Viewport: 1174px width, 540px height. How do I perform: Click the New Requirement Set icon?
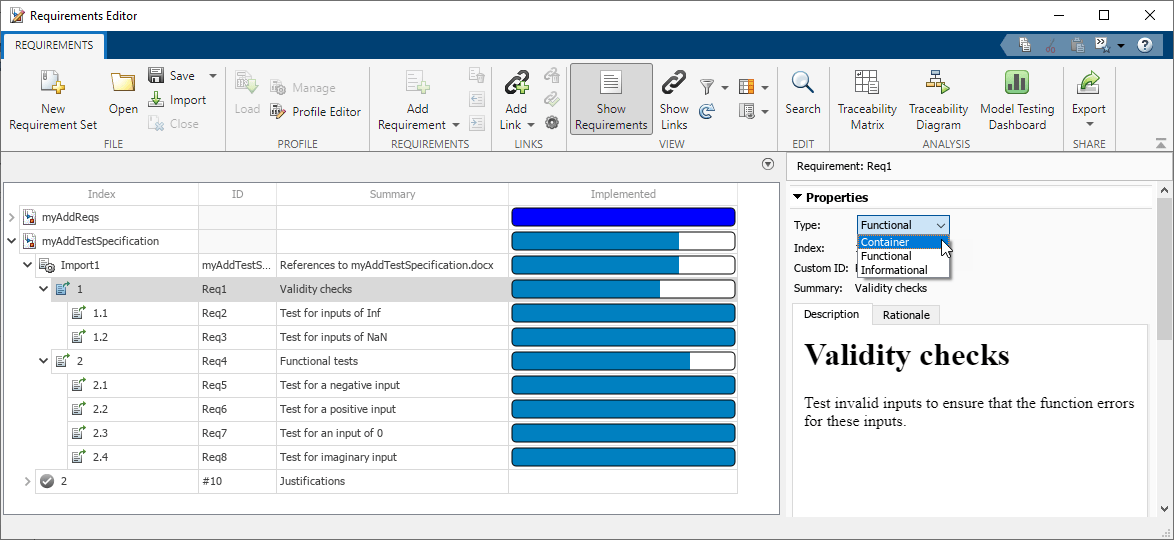[53, 84]
